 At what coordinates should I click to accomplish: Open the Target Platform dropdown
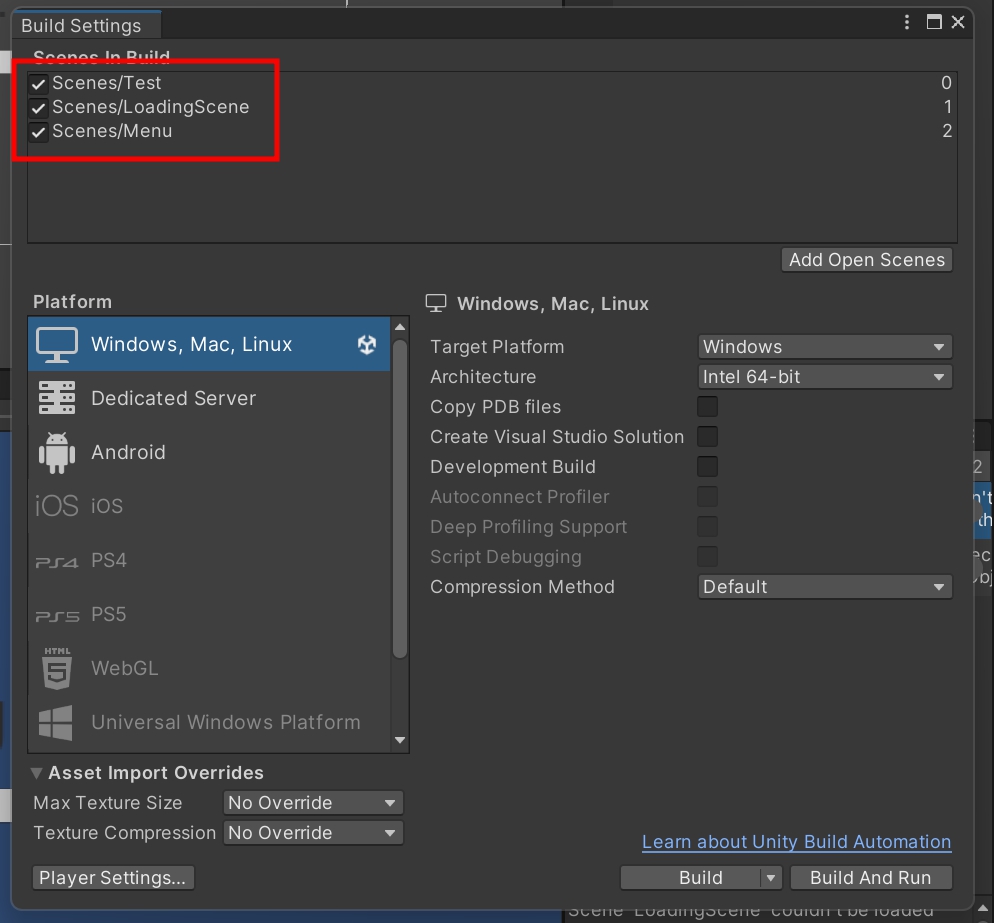pyautogui.click(x=825, y=347)
